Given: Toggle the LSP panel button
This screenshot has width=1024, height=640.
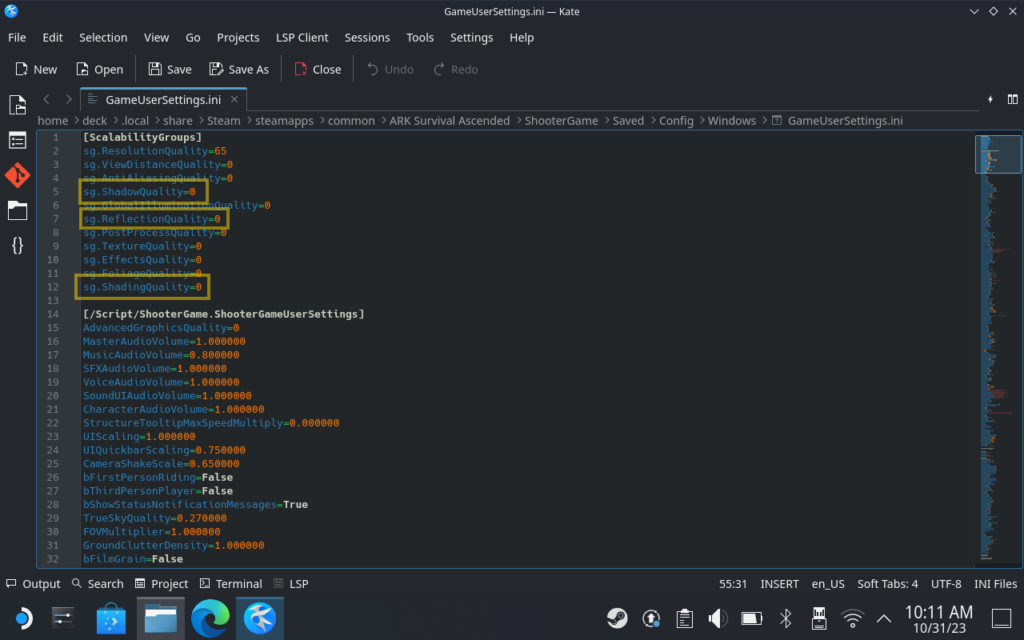Looking at the screenshot, I should click(x=291, y=584).
